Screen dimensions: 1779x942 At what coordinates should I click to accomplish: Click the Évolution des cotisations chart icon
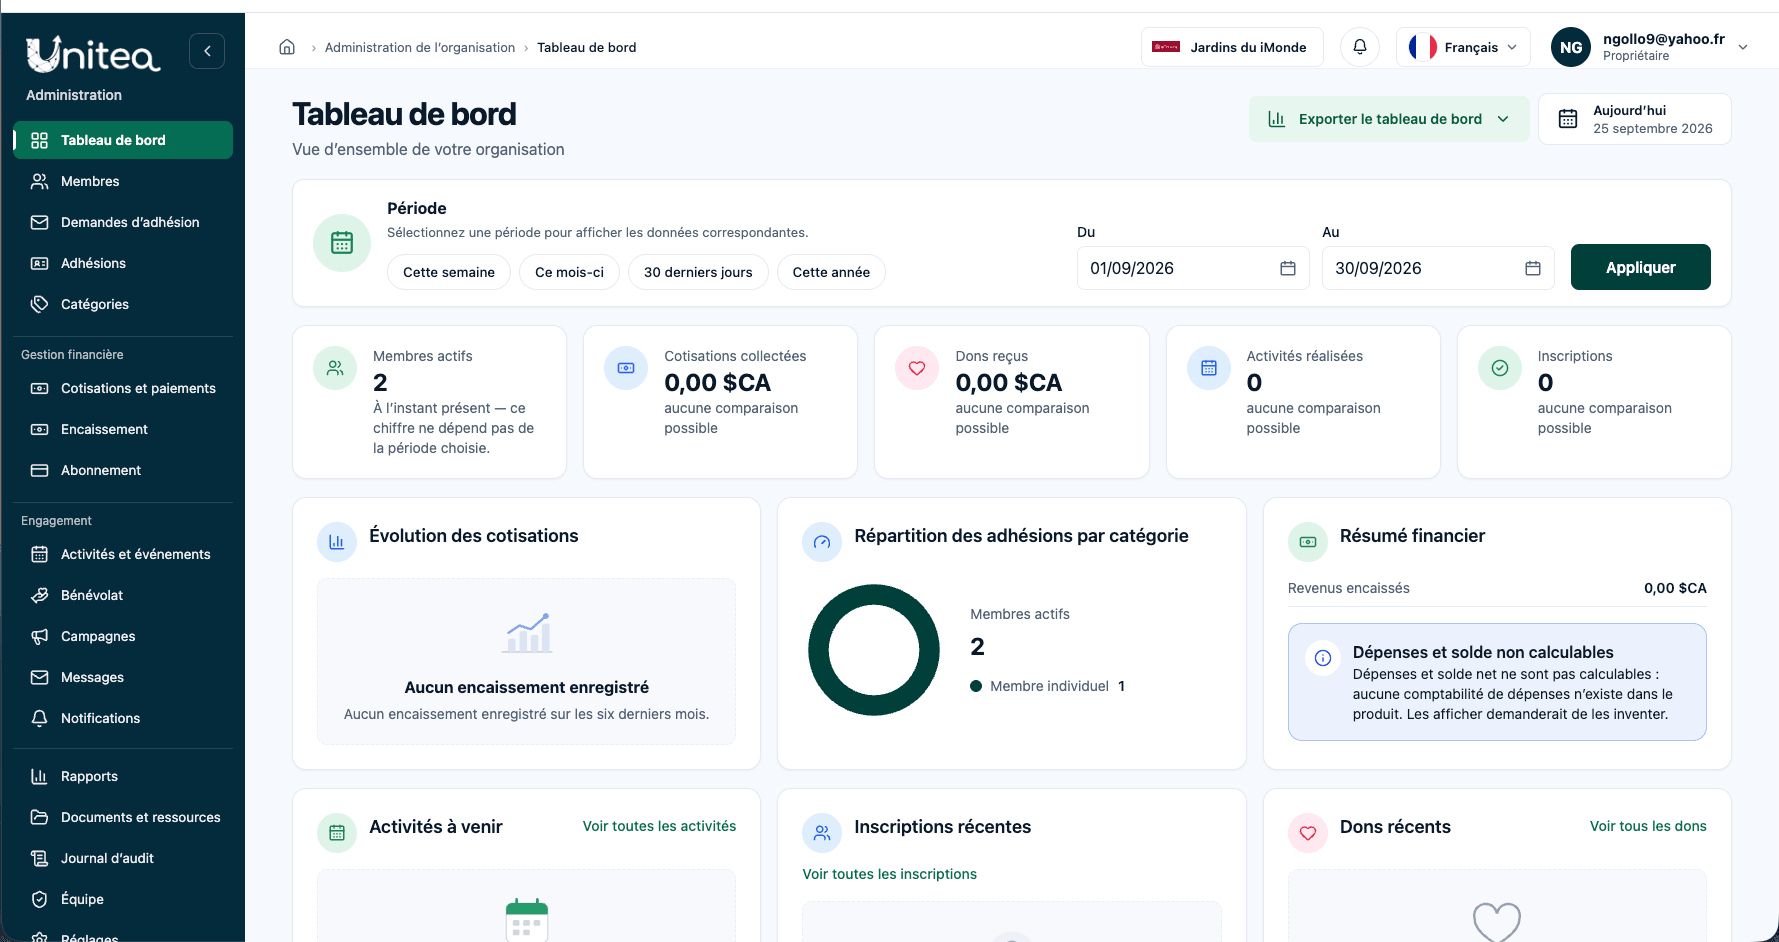tap(337, 542)
